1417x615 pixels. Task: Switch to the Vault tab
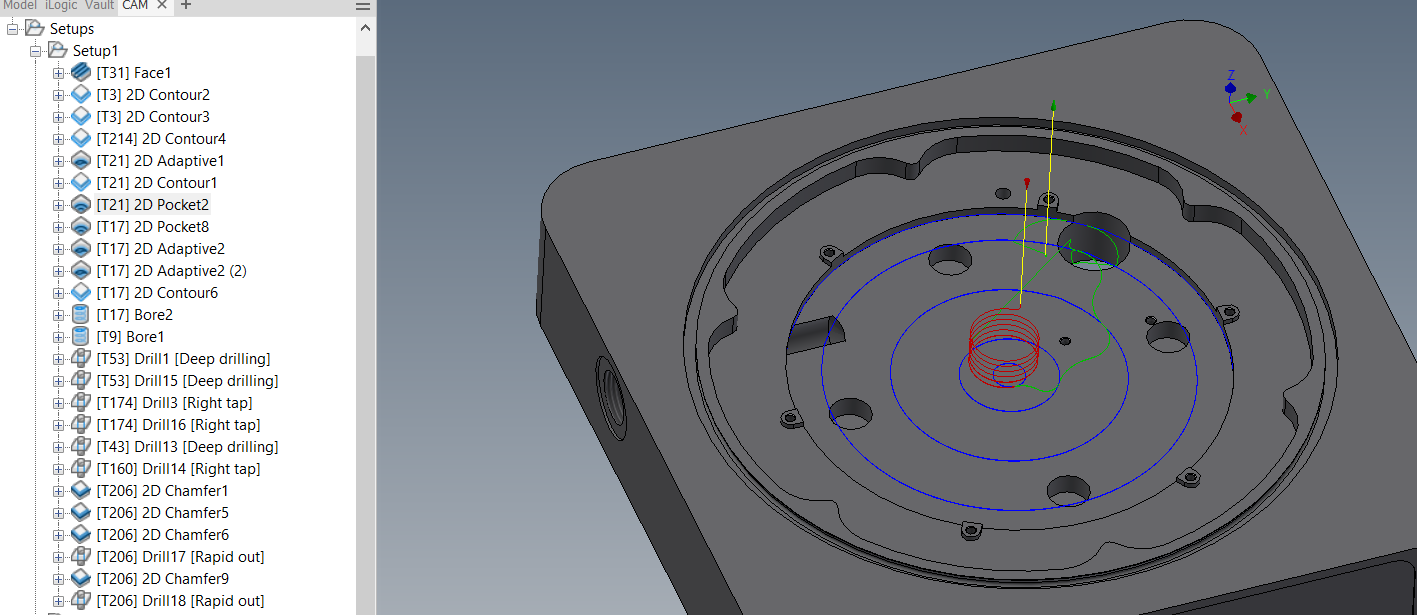tap(99, 5)
